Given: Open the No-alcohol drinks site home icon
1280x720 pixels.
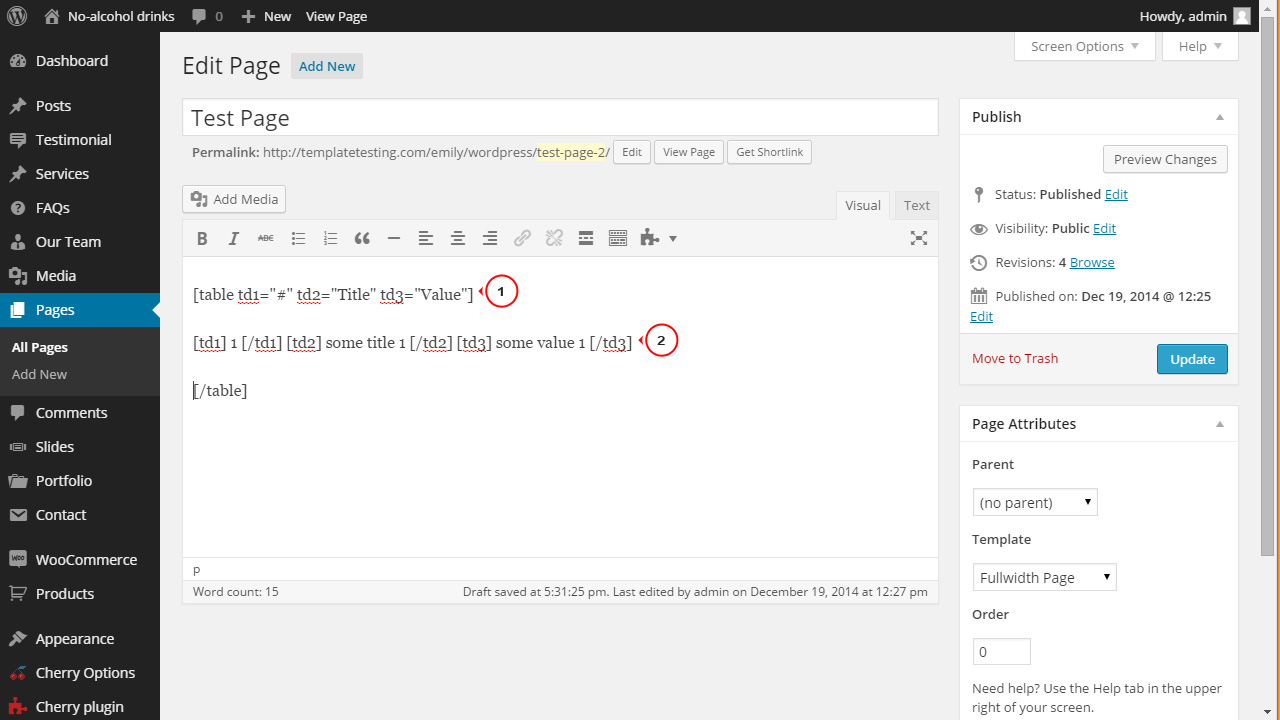Looking at the screenshot, I should 51,16.
